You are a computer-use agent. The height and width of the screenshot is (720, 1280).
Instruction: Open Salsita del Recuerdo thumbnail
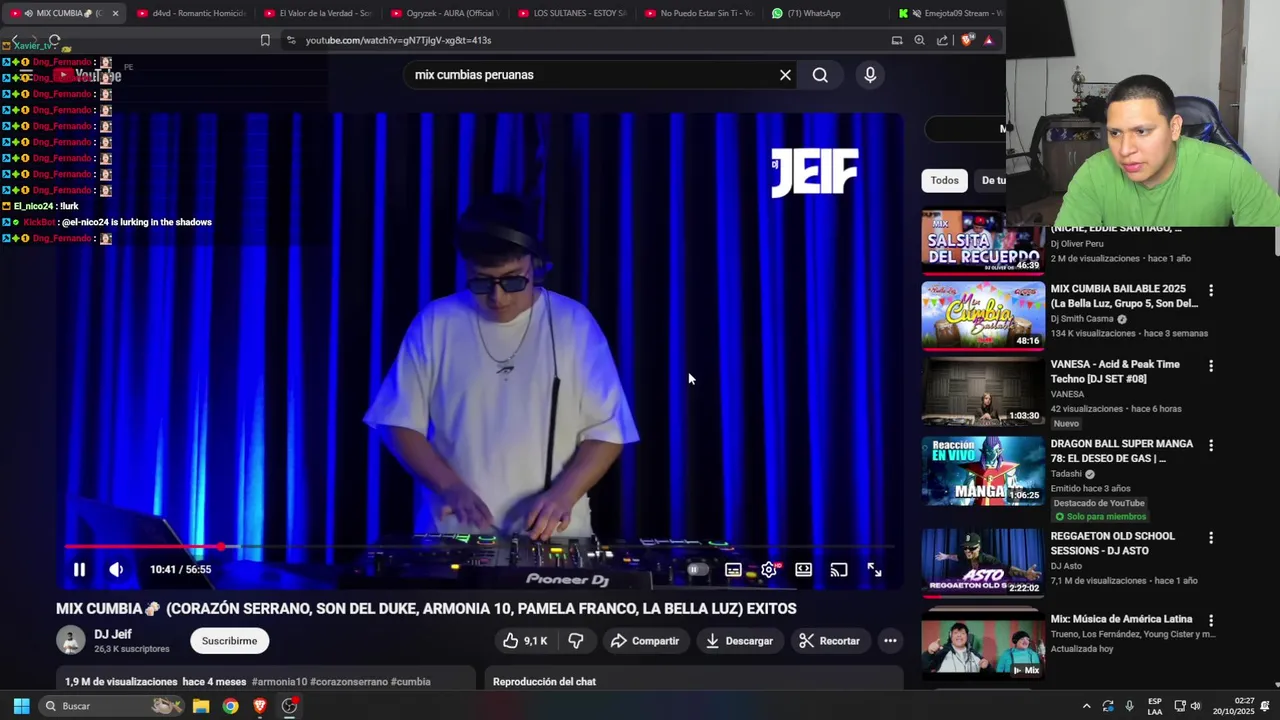point(983,243)
